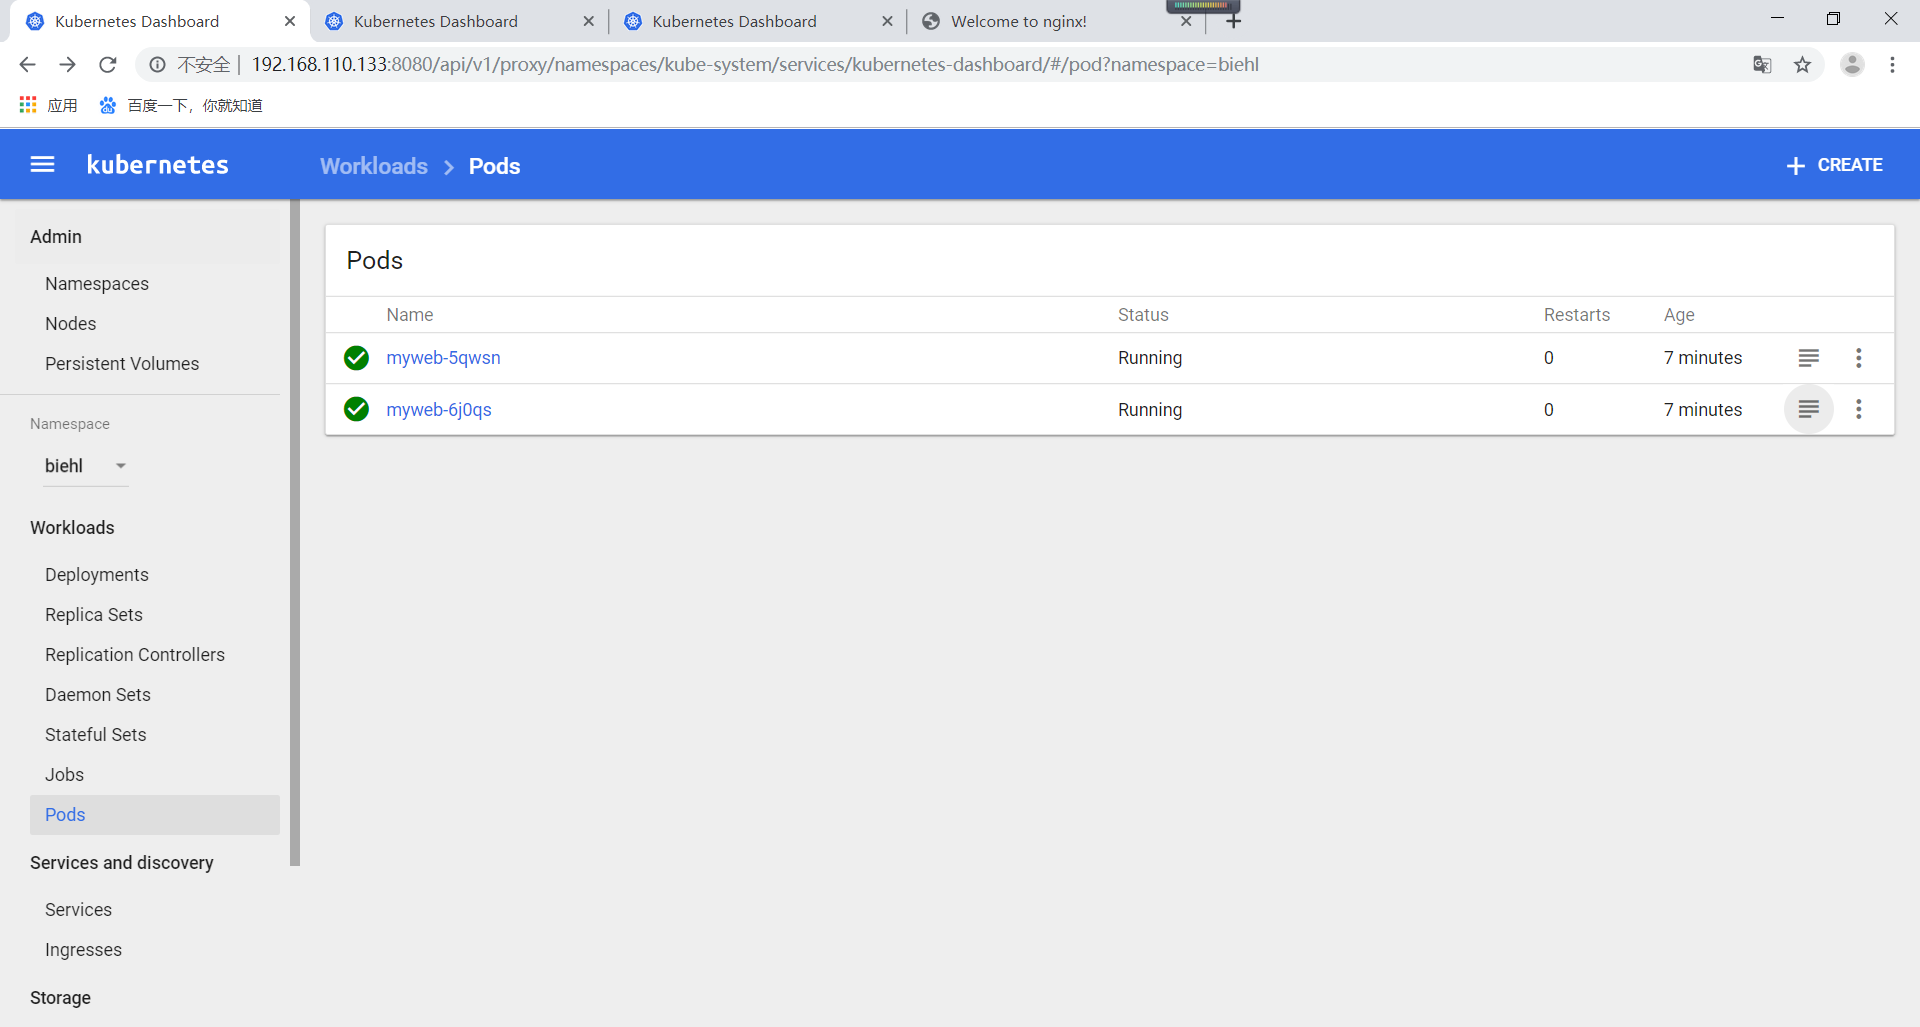Open Namespaces in the sidebar
The height and width of the screenshot is (1027, 1920).
[97, 284]
